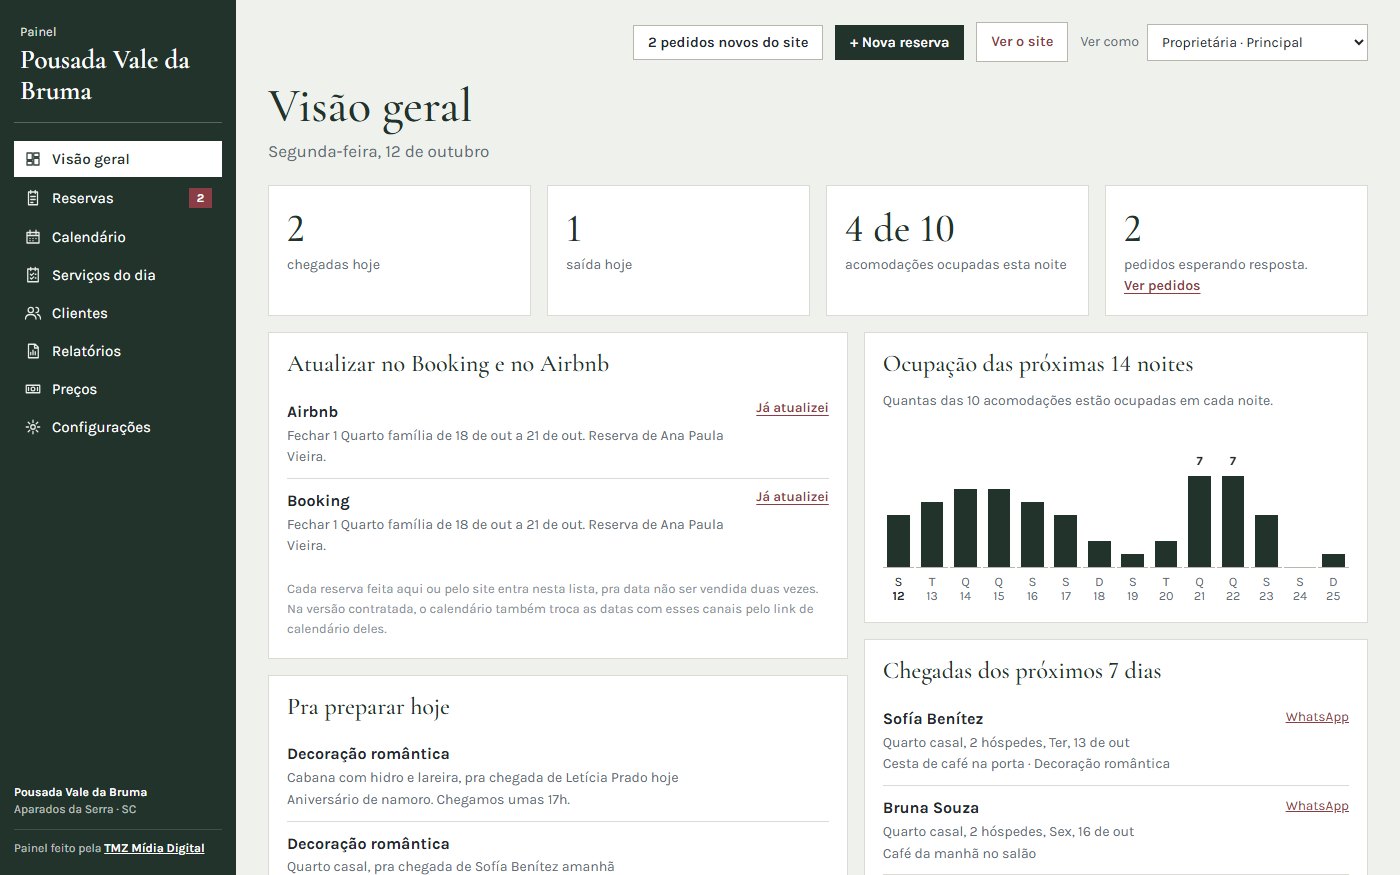Click the Preços money icon
The image size is (1400, 875).
(33, 389)
